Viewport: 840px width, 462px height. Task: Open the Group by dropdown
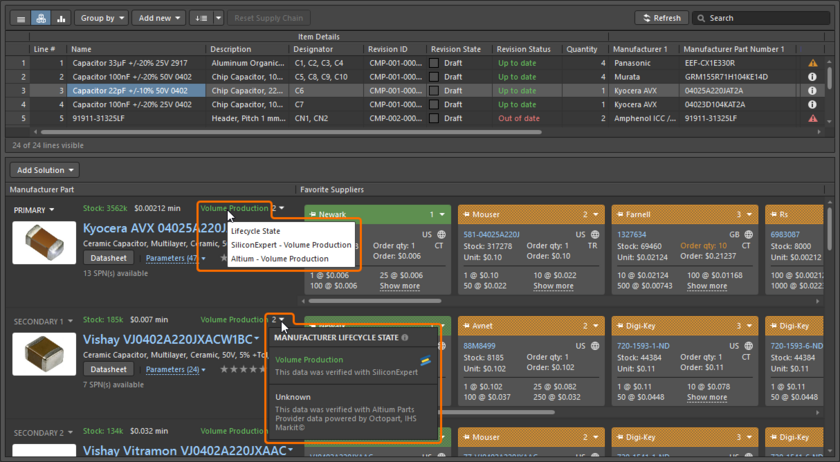point(102,18)
